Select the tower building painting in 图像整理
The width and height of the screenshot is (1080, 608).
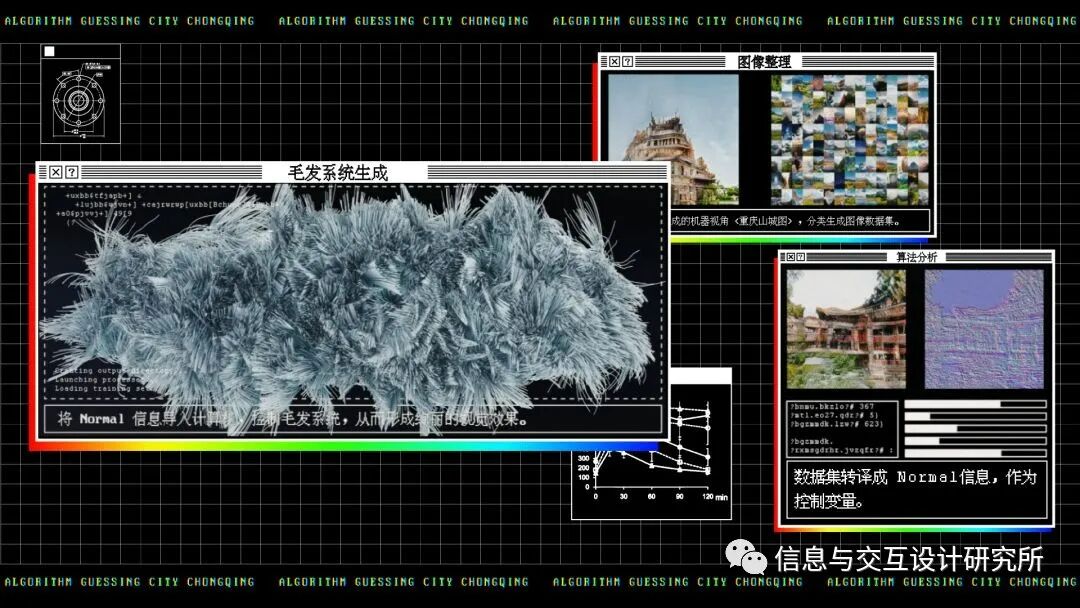click(673, 140)
